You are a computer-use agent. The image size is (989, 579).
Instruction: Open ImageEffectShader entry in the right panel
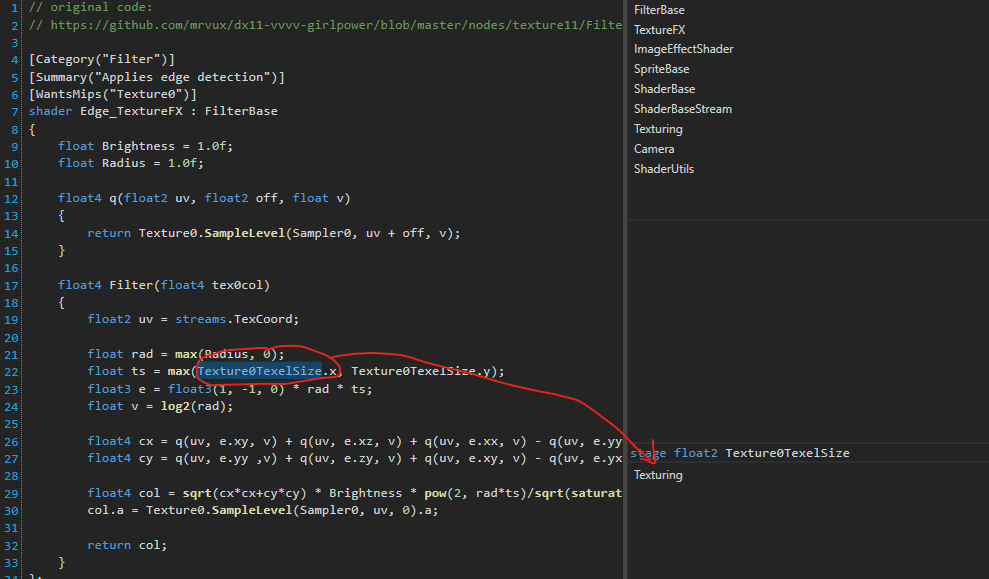(x=683, y=49)
